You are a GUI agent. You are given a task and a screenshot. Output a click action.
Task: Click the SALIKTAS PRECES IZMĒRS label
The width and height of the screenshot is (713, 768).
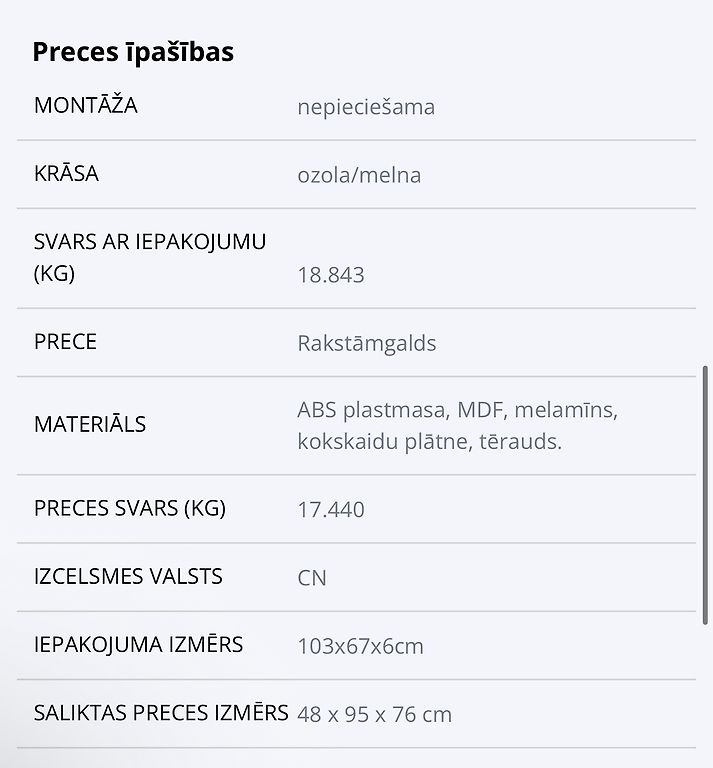tap(161, 713)
